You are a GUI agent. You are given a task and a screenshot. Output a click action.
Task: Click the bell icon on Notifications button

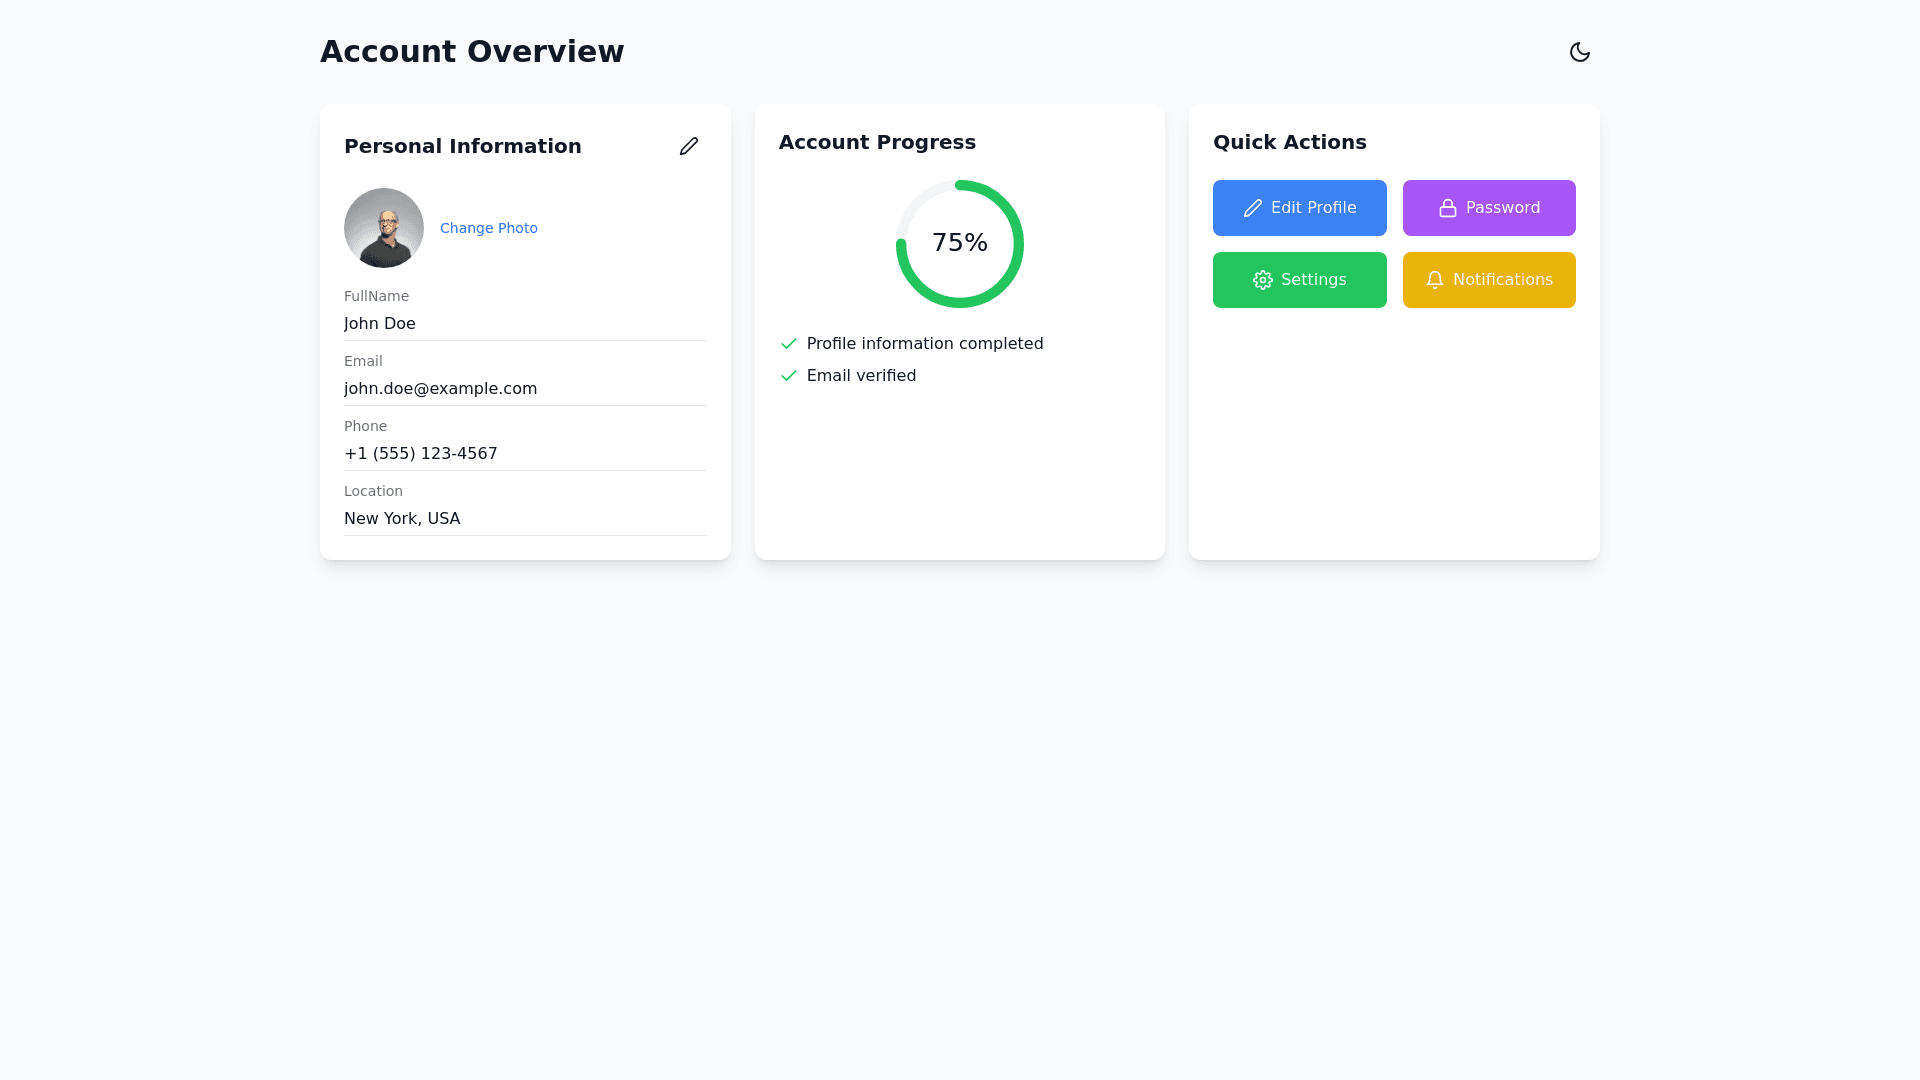click(1434, 280)
